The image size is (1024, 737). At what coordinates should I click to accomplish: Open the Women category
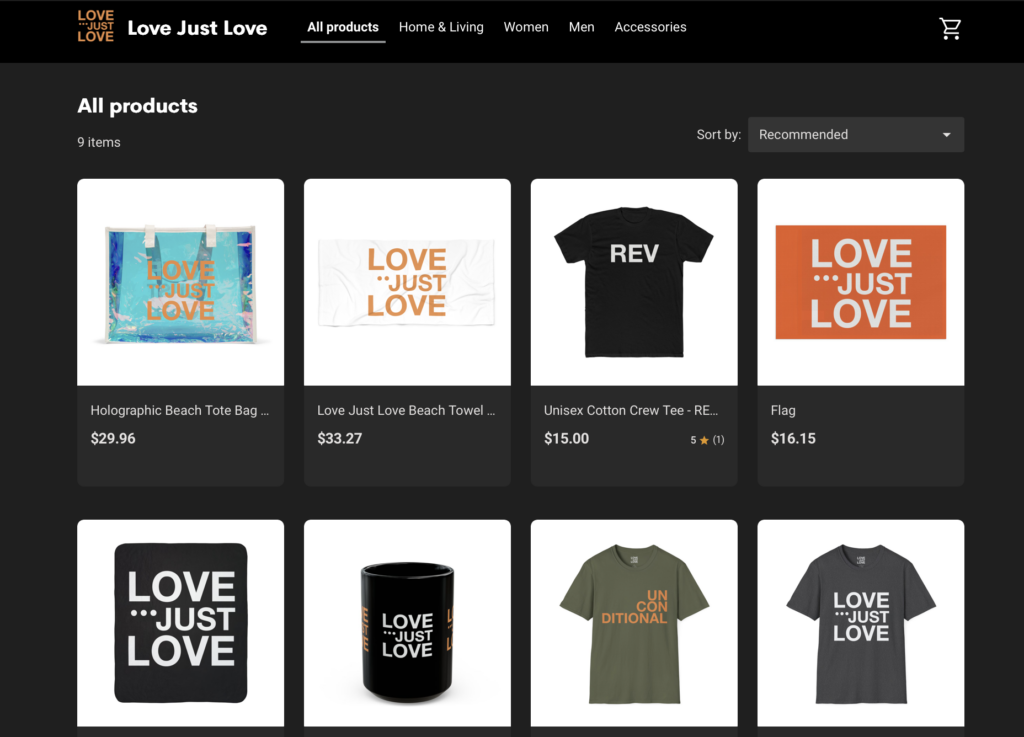[x=526, y=27]
